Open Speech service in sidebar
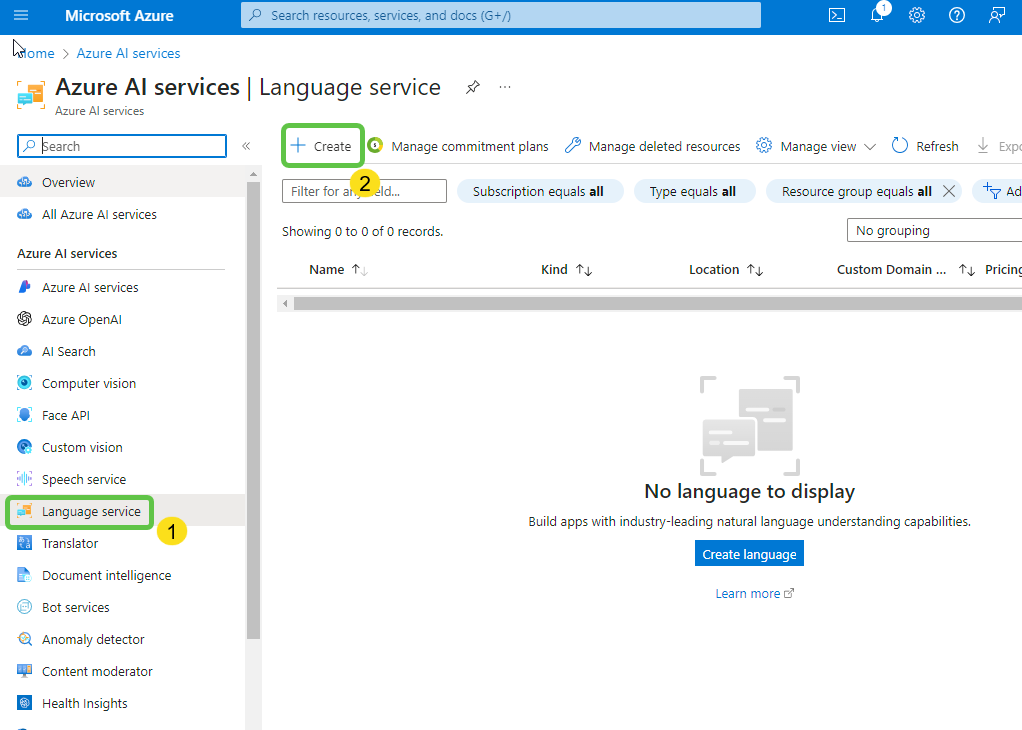The height and width of the screenshot is (730, 1022). [83, 479]
